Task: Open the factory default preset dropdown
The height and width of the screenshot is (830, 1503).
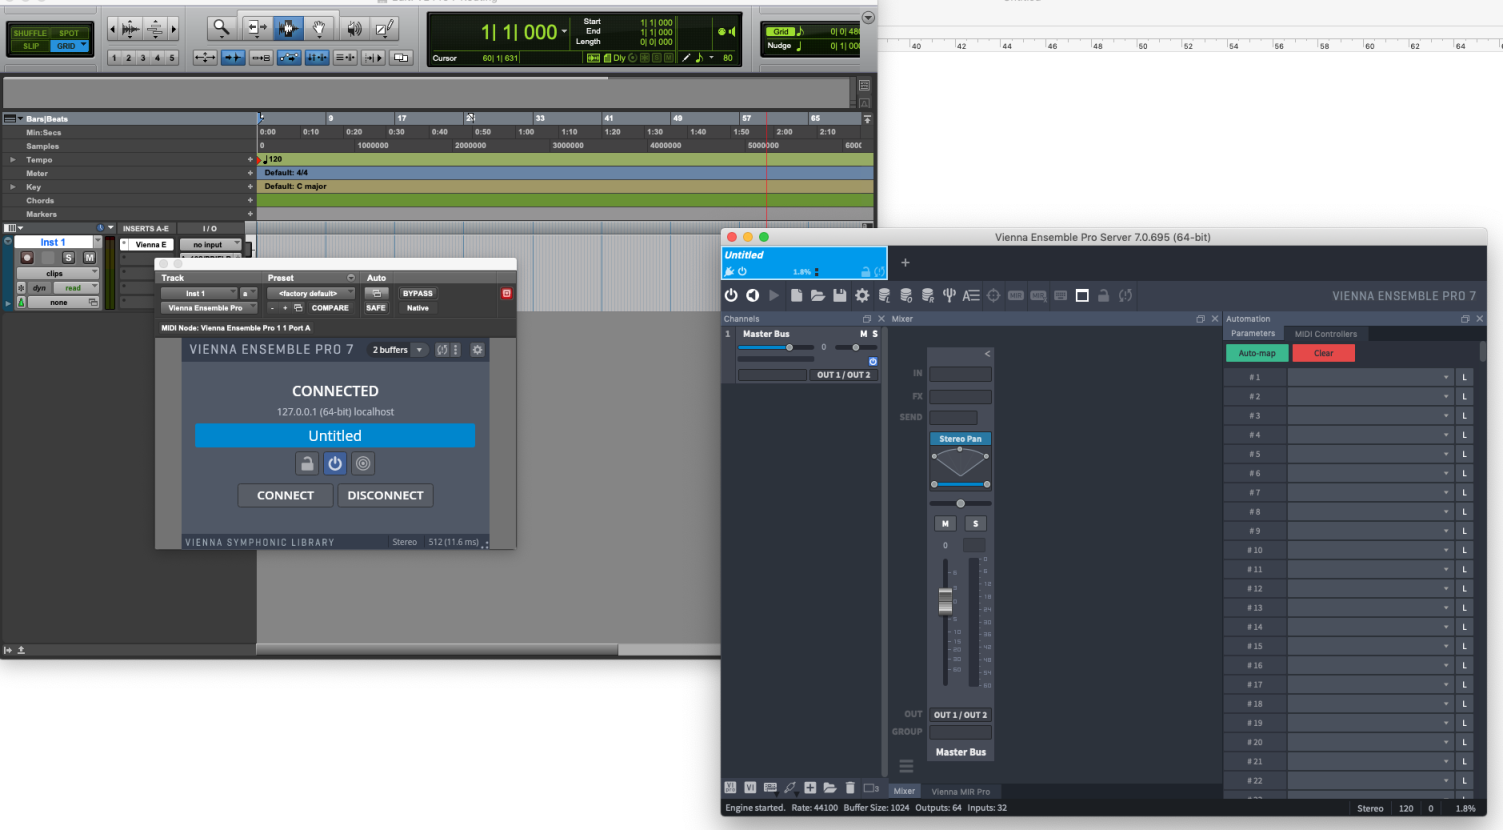Action: pyautogui.click(x=313, y=293)
